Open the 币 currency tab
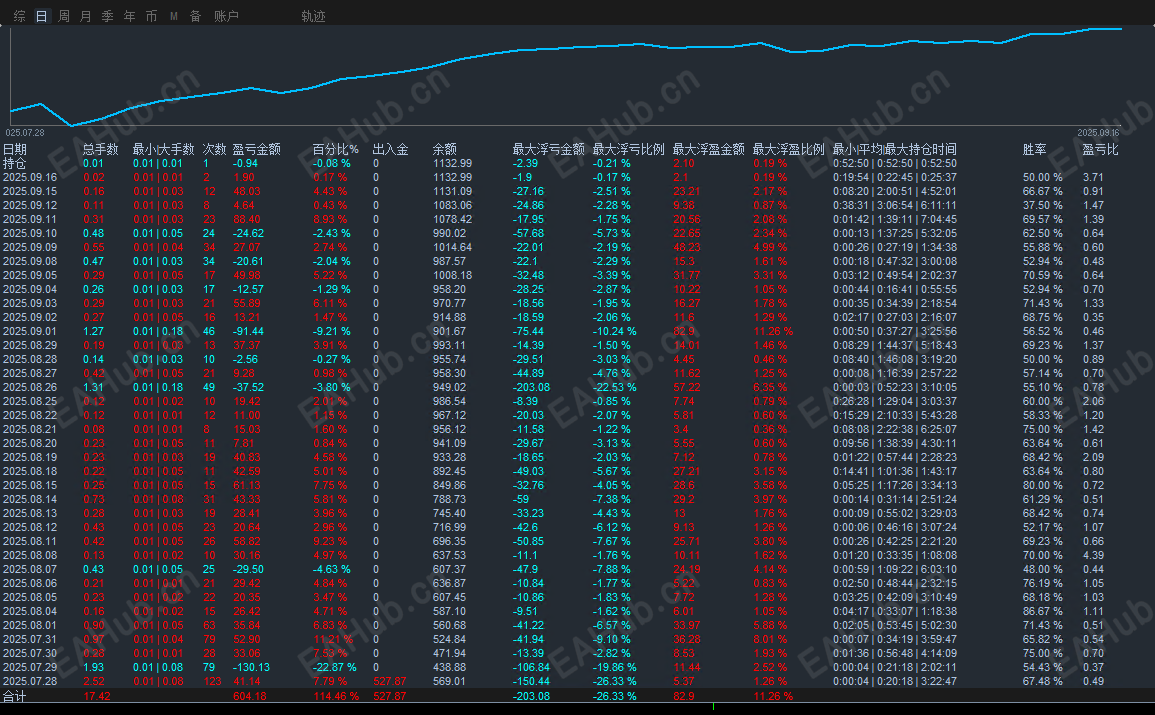Screen dimensions: 1155x715 (152, 16)
